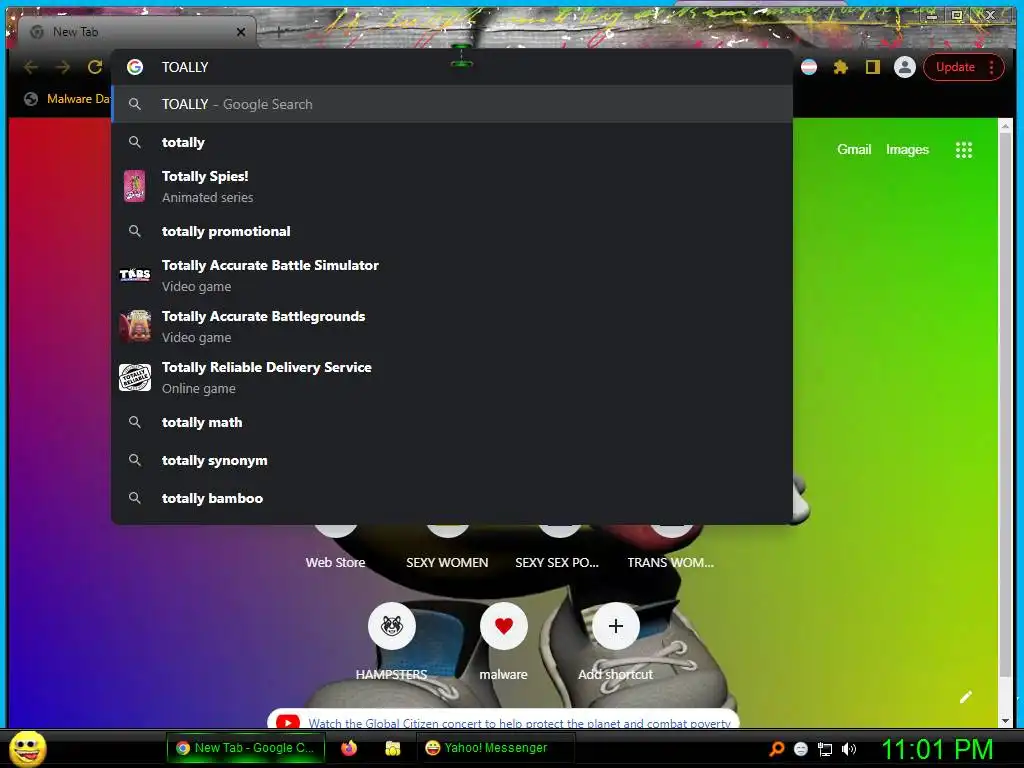Screen dimensions: 1024x768
Task: Click the Google logo in address bar
Action: (x=135, y=67)
